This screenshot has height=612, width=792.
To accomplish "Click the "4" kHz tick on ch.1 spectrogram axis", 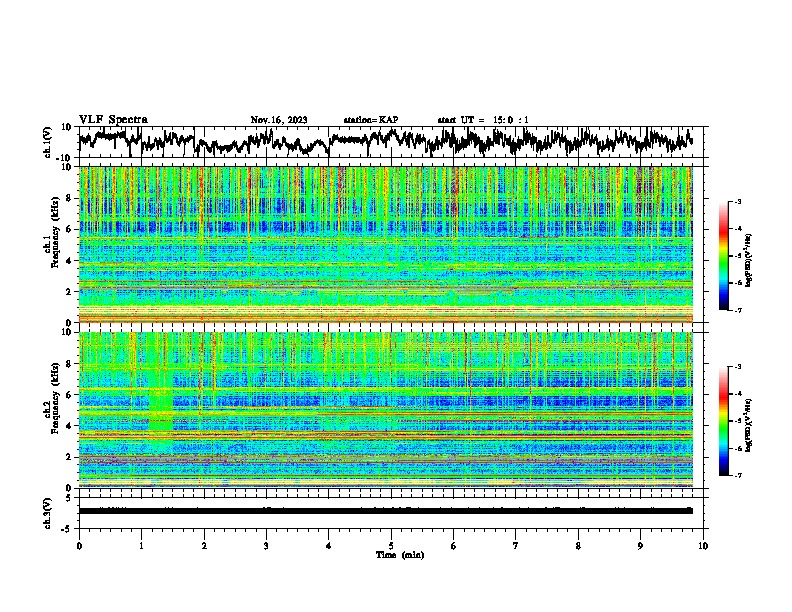I will 70,261.
